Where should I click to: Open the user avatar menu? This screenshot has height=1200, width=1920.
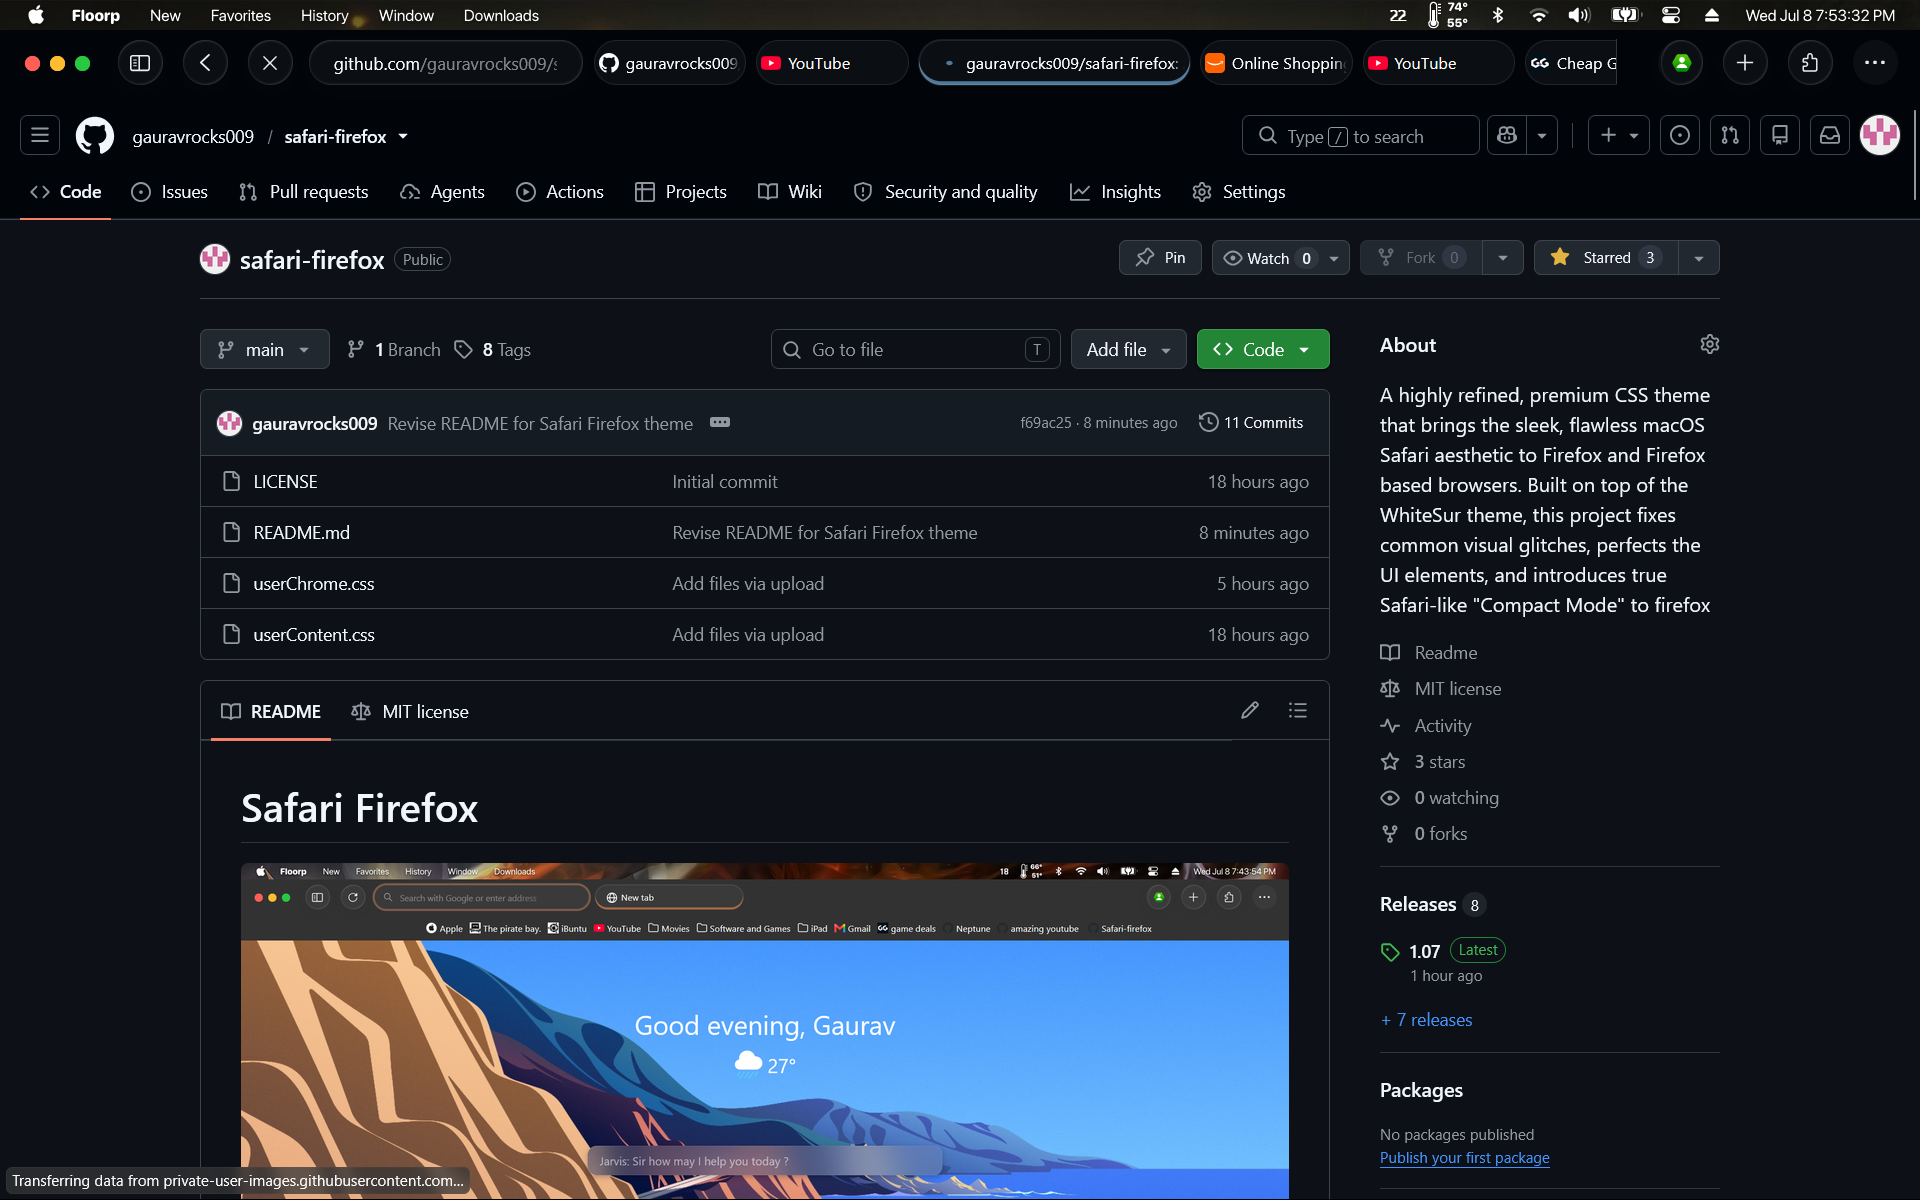click(x=1880, y=135)
